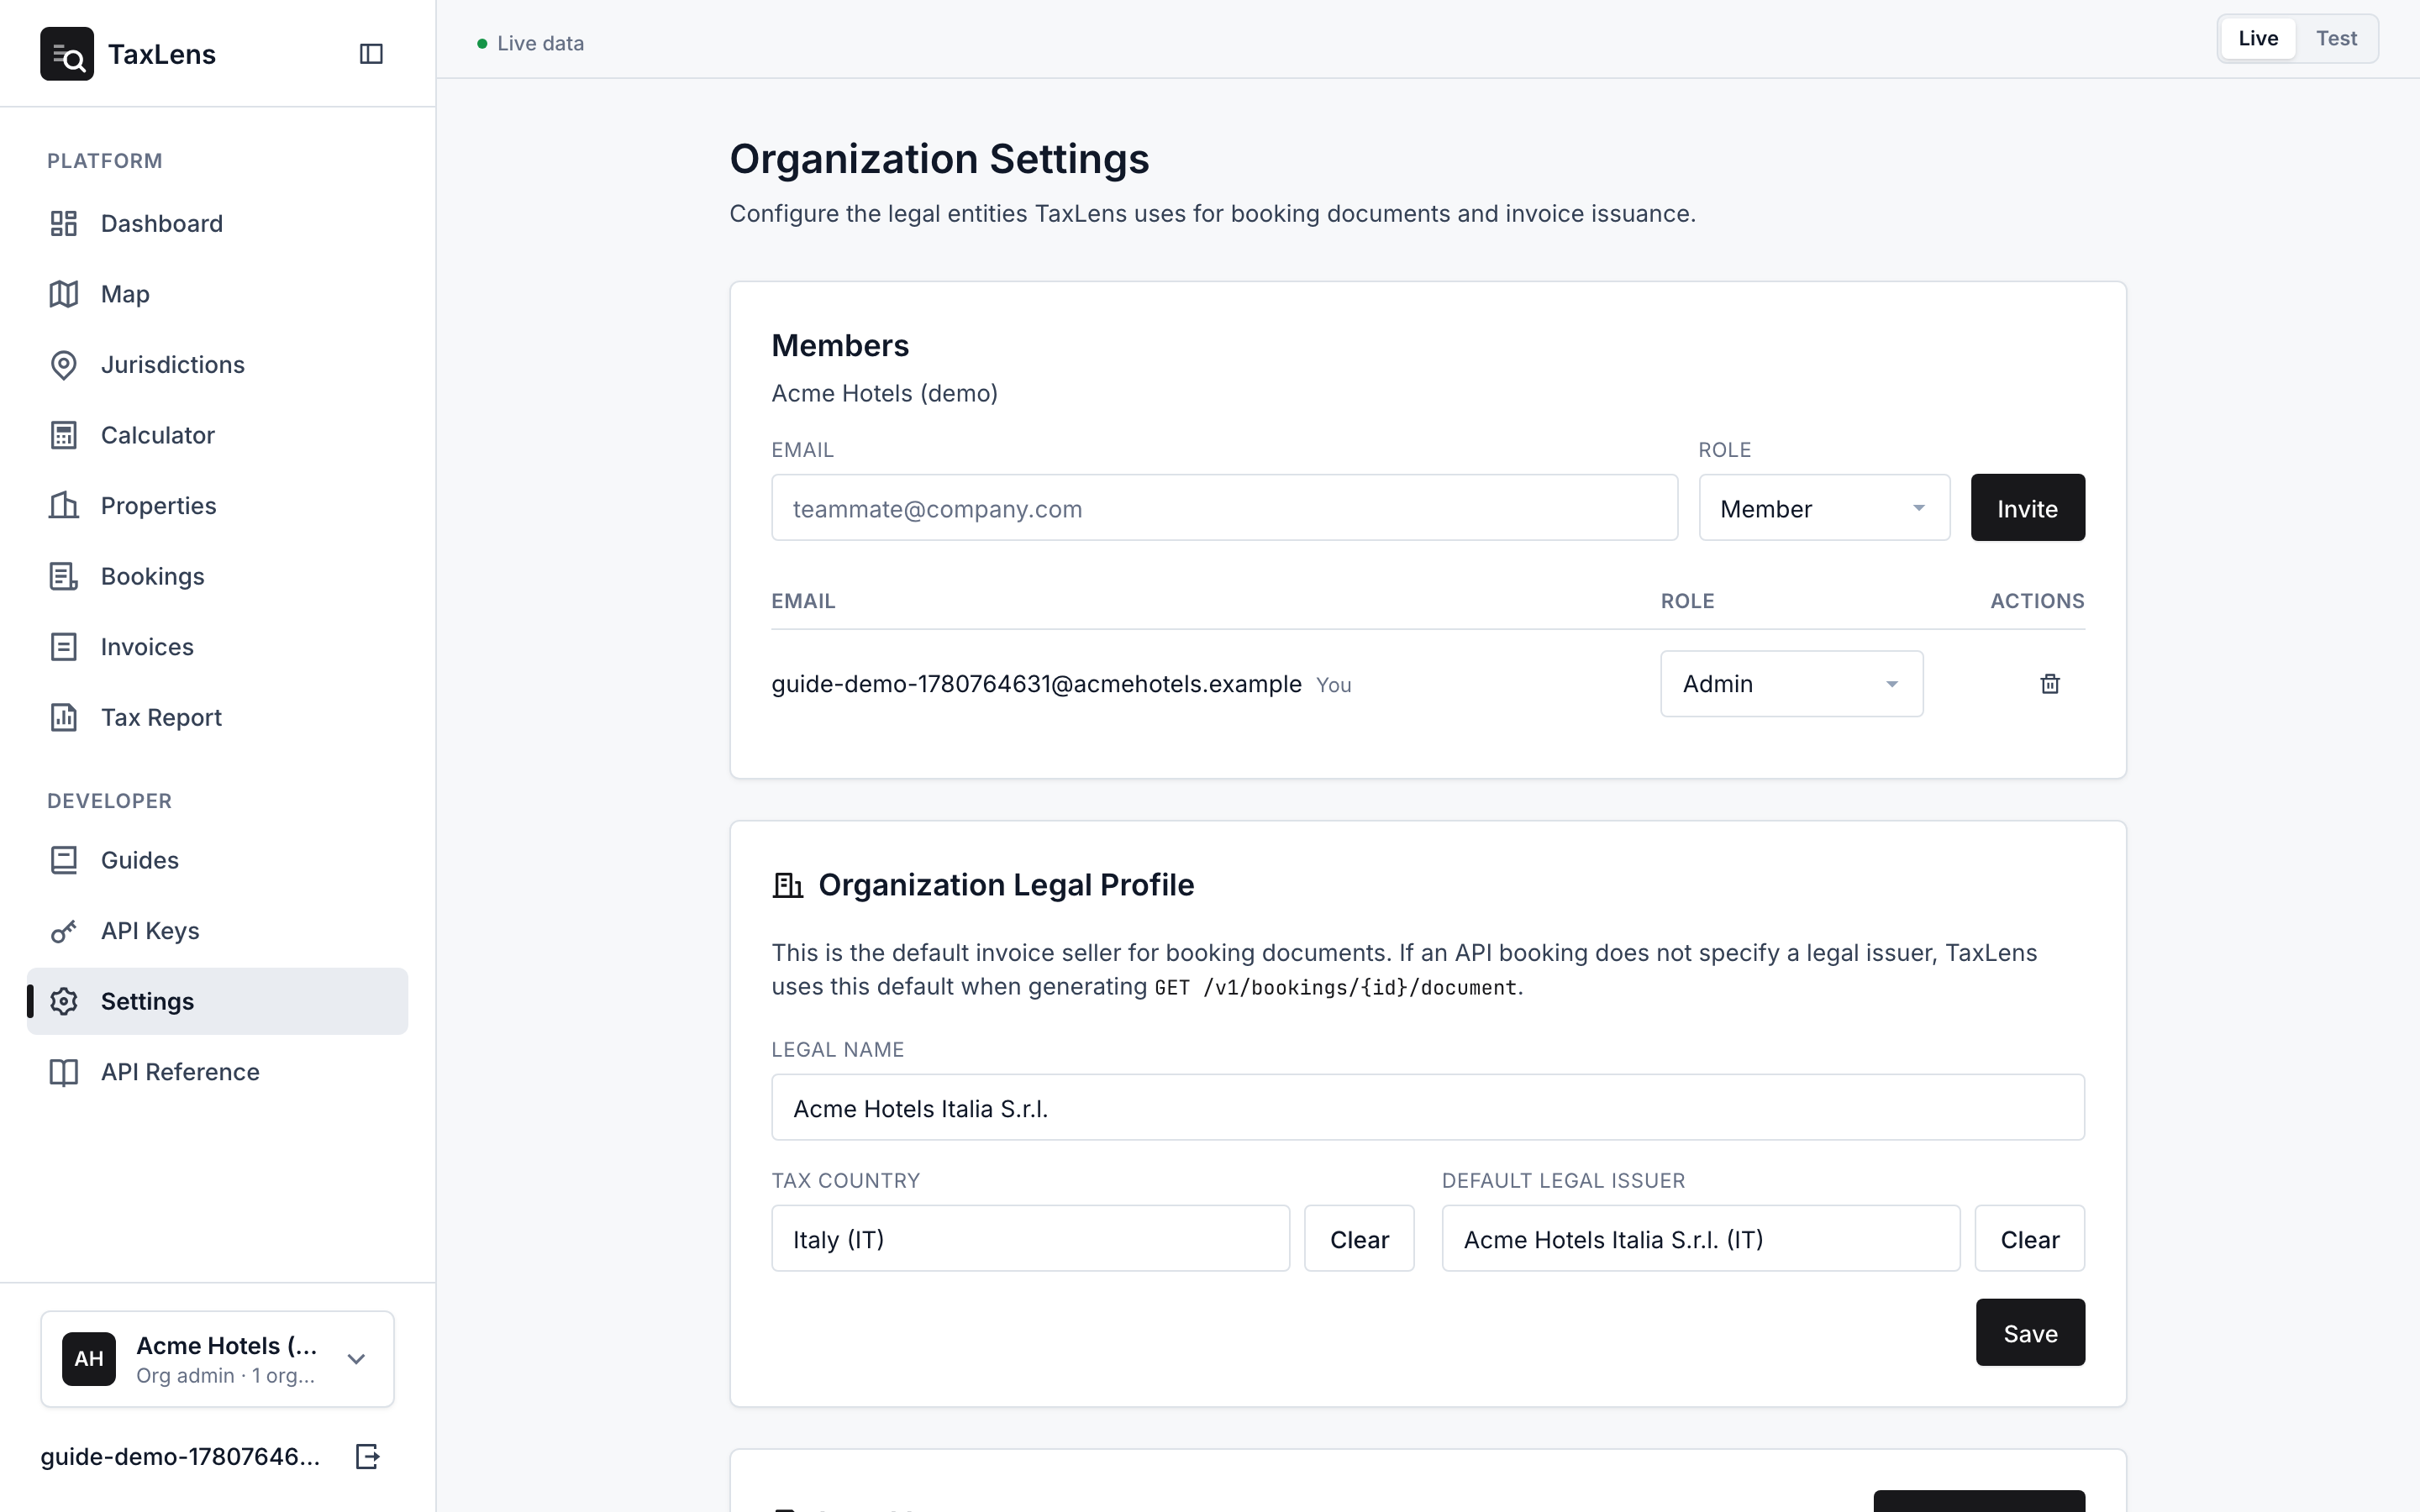Image resolution: width=2420 pixels, height=1512 pixels.
Task: Click the AH organization avatar
Action: tap(89, 1358)
